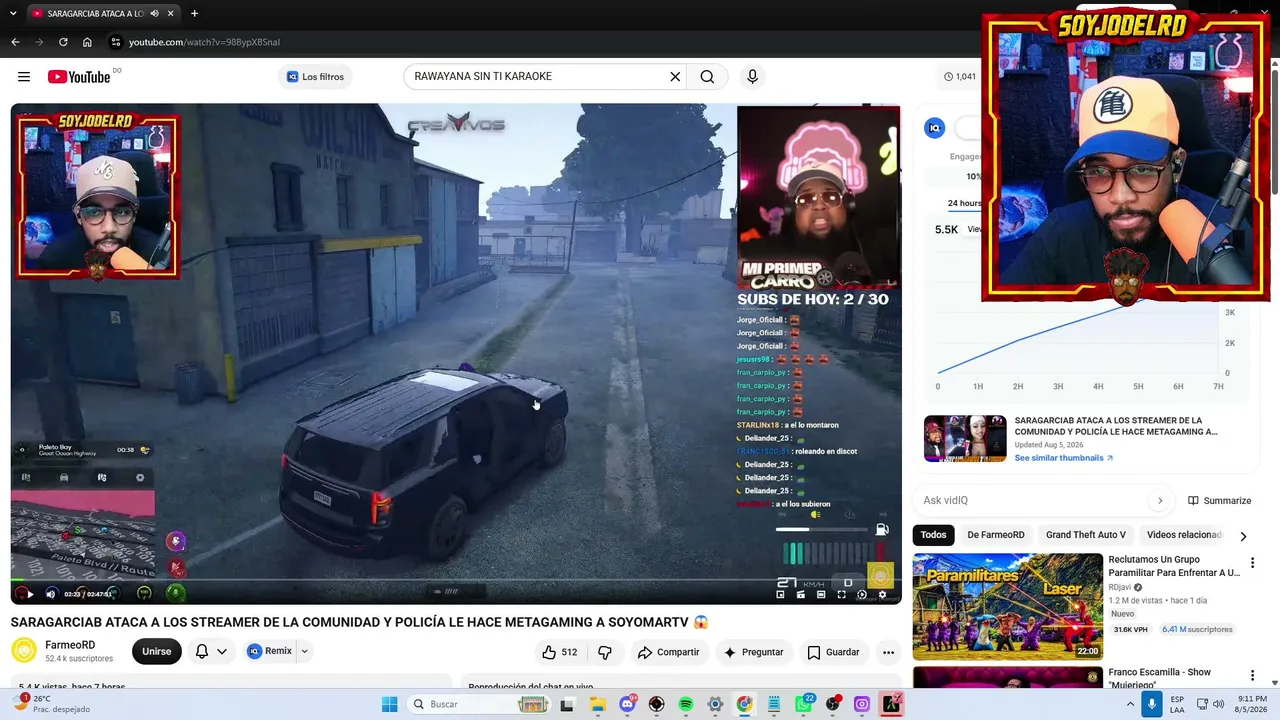Screen dimensions: 1280x720
Task: View site information icon beside the URL
Action: (116, 42)
